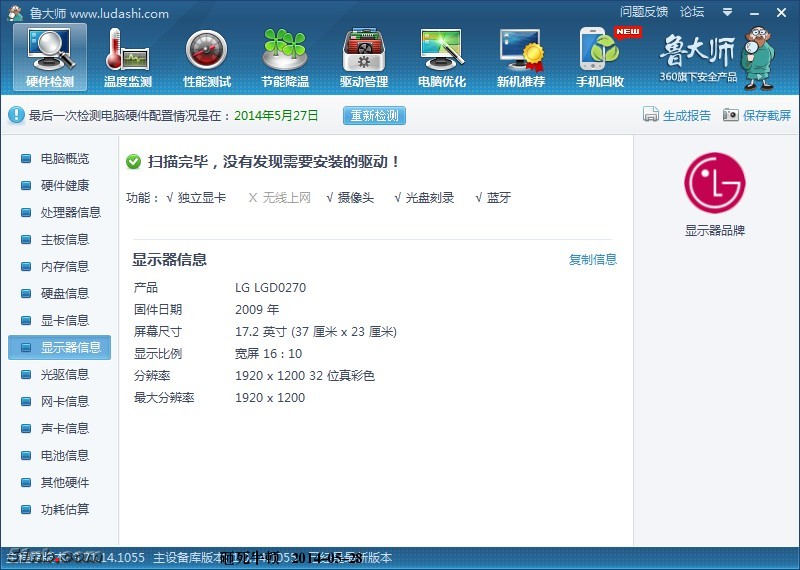800x570 pixels.
Task: Click 生成报告 to generate report
Action: pyautogui.click(x=677, y=115)
